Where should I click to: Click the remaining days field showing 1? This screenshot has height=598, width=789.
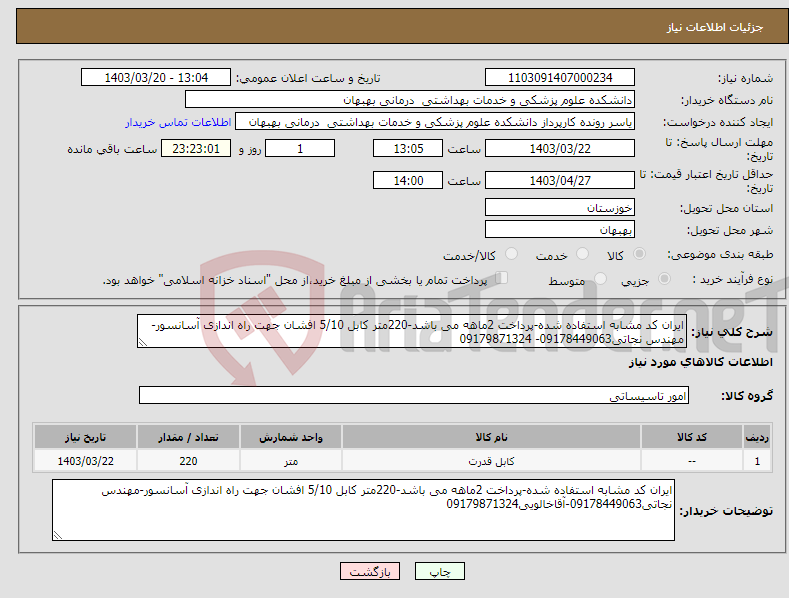pos(300,148)
